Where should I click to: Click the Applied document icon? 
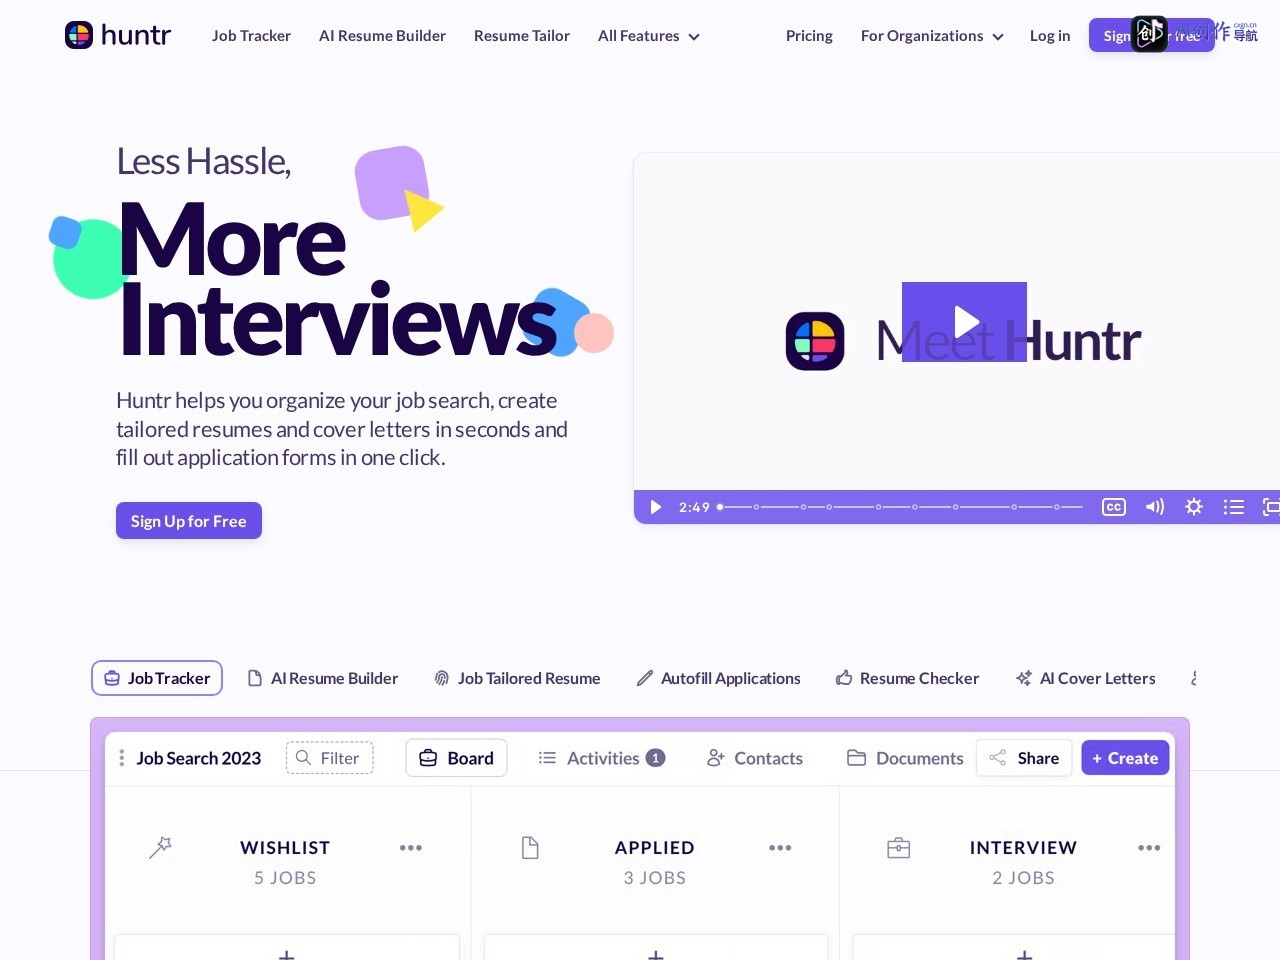tap(530, 848)
